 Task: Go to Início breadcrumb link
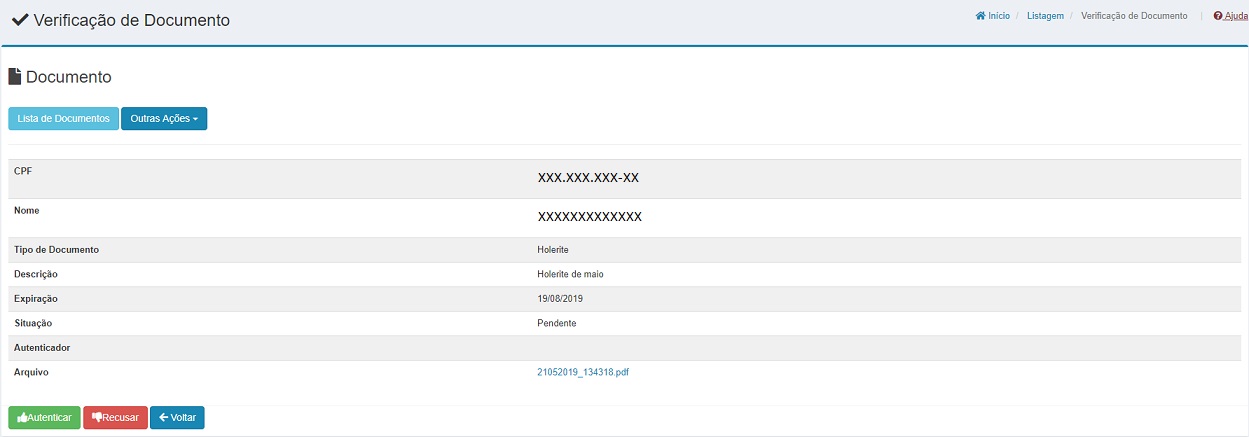coord(993,16)
